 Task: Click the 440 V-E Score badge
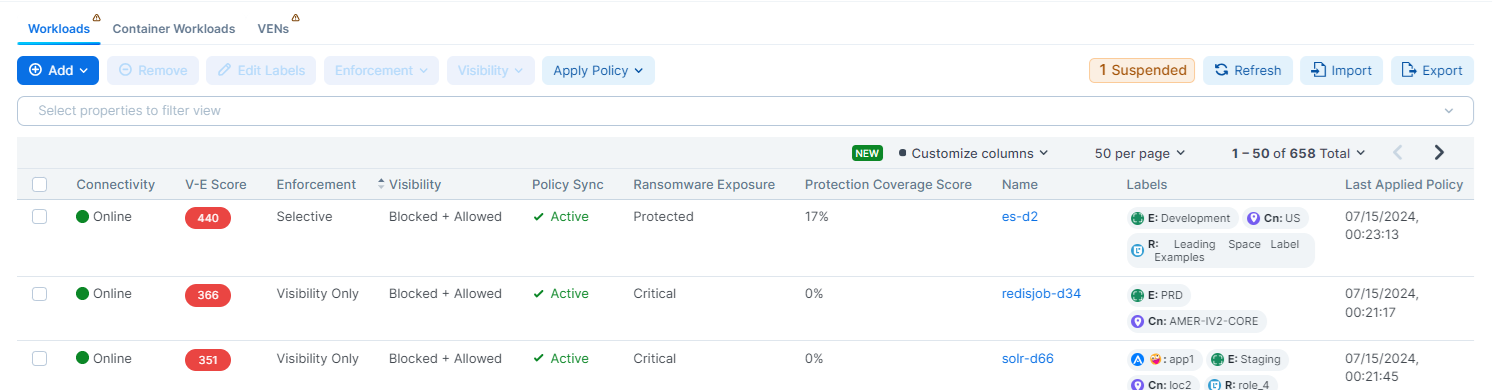(x=208, y=218)
